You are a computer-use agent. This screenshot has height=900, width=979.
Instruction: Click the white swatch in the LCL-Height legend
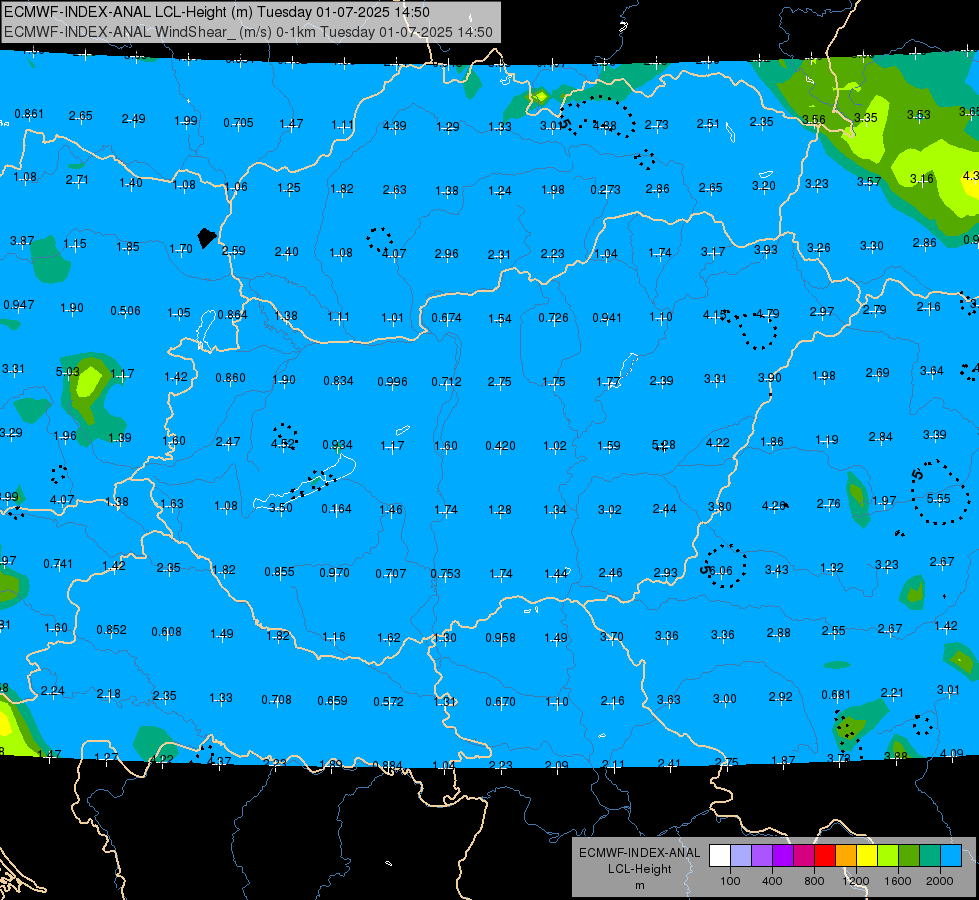click(720, 855)
